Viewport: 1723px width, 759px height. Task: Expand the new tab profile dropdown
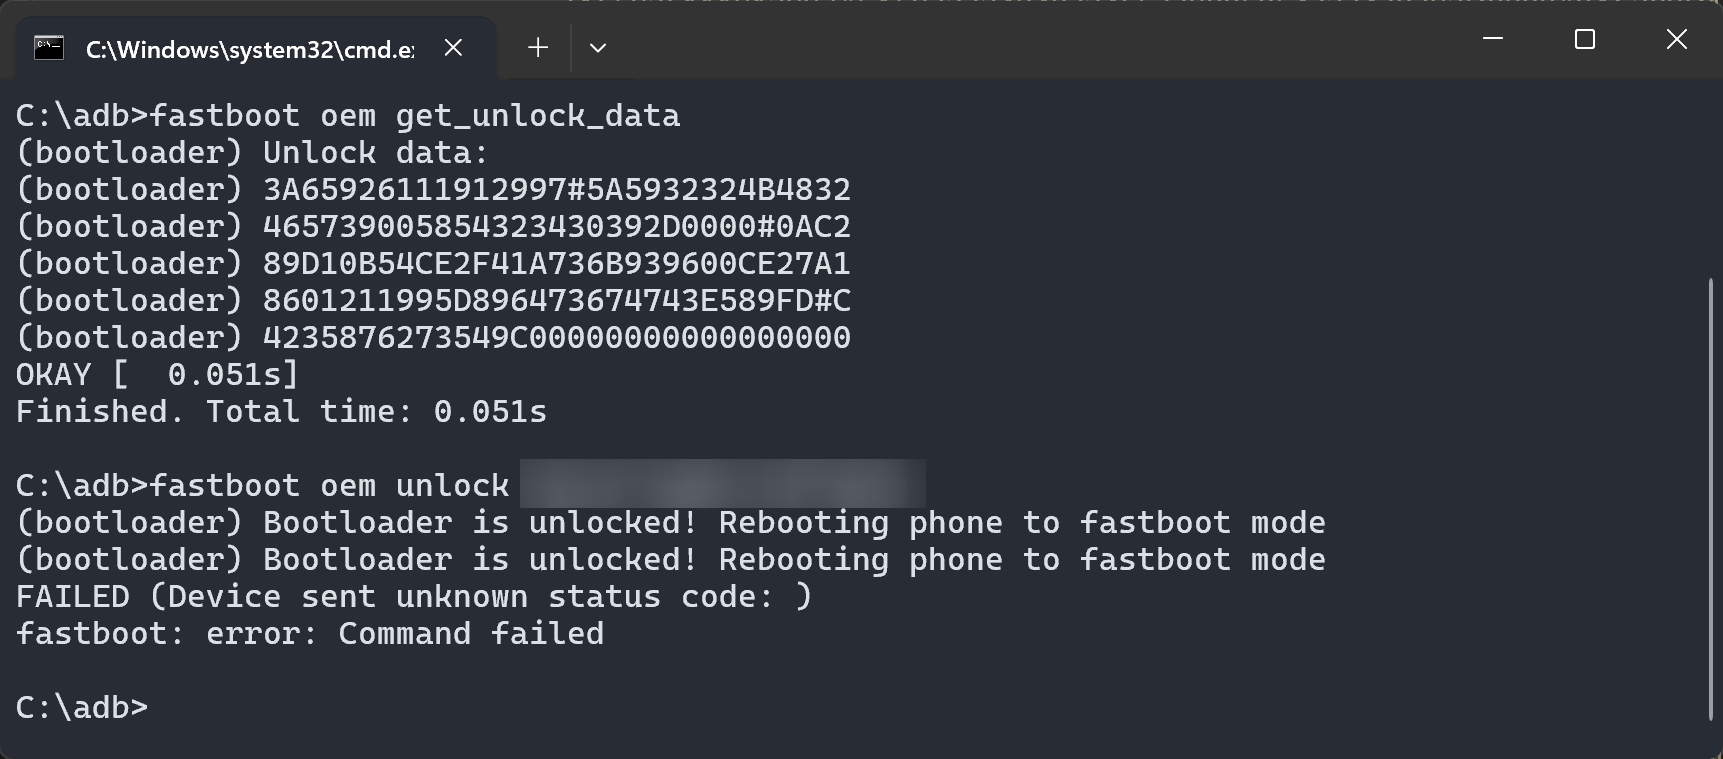[x=598, y=48]
